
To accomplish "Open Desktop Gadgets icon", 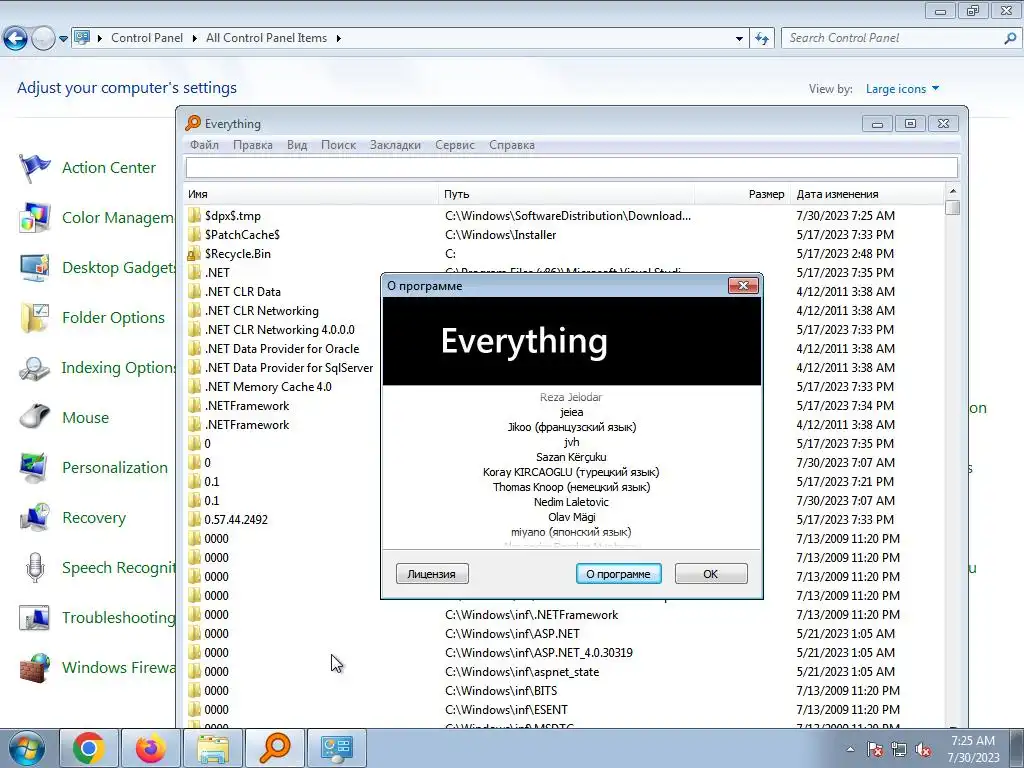I will [x=35, y=268].
